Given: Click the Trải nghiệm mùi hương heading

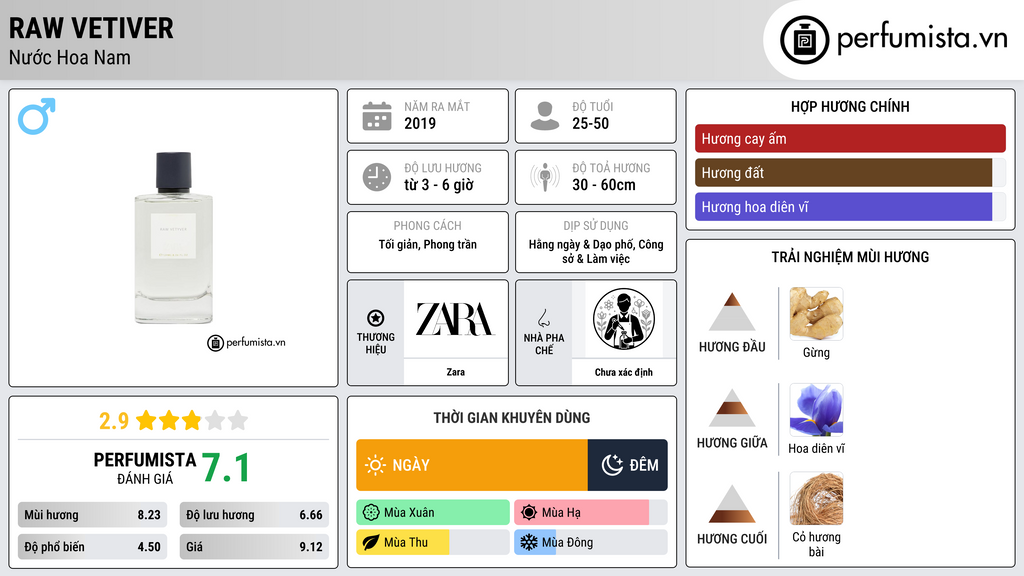Looking at the screenshot, I should [850, 257].
